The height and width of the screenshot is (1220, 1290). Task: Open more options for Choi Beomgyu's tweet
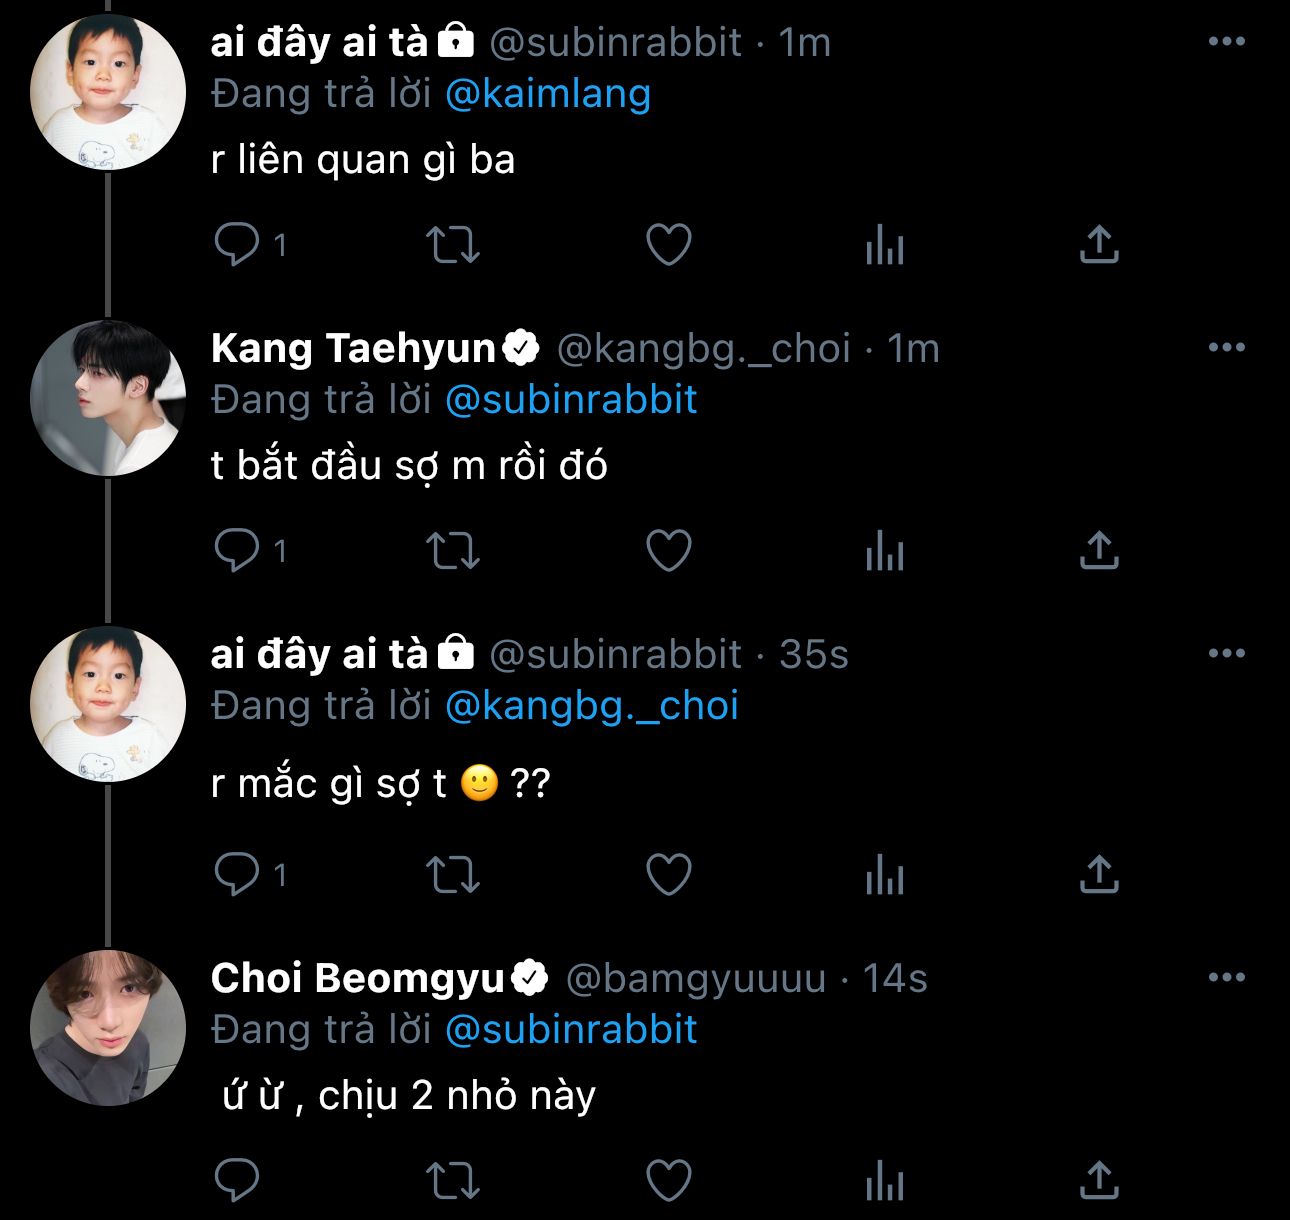[1226, 977]
